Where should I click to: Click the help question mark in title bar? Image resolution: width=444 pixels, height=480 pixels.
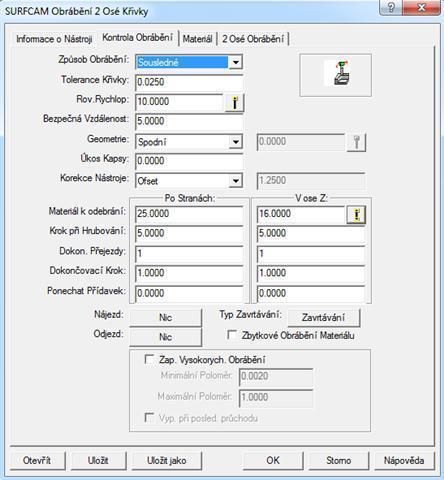click(x=391, y=7)
